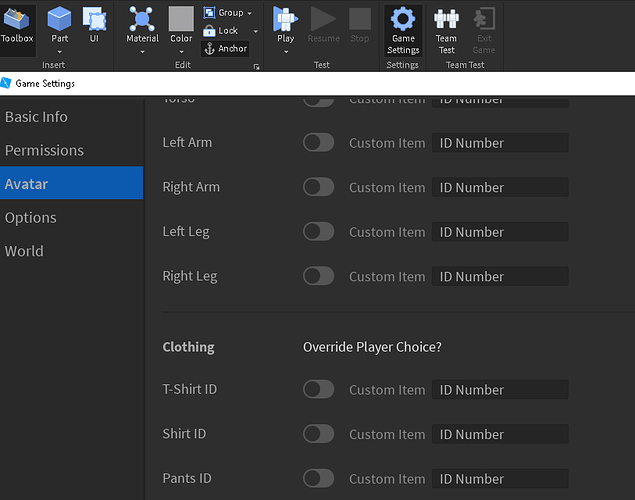Click the Shirt ID number field
635x500 pixels.
tap(500, 434)
